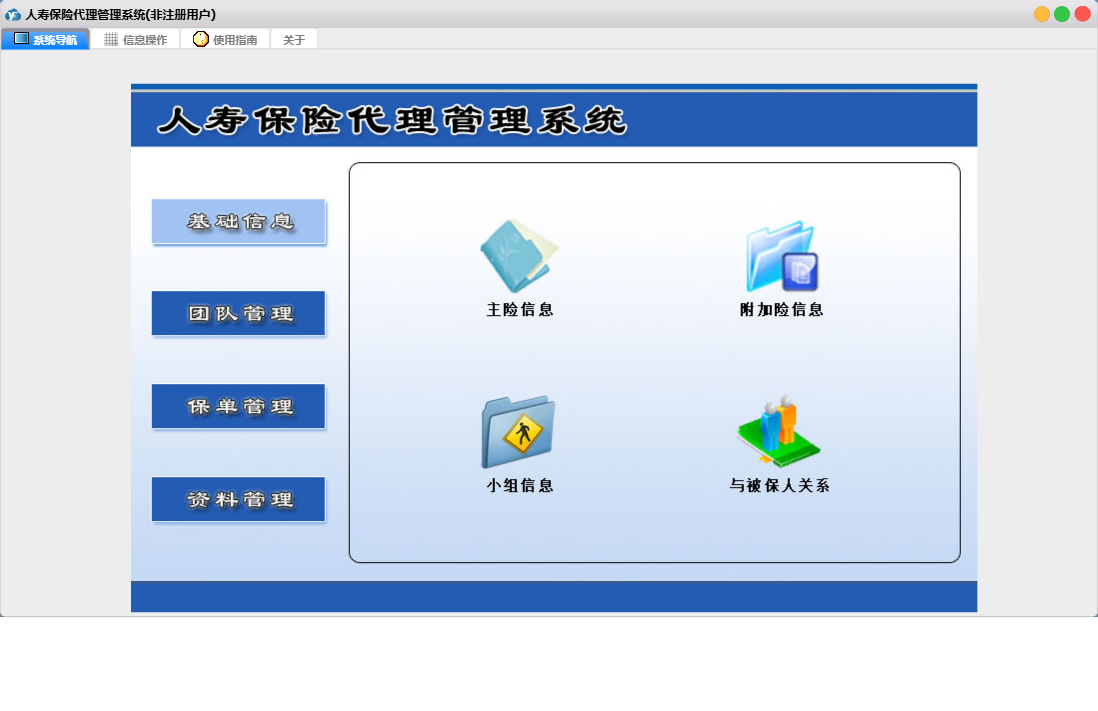Switch to the 信息操作 tab
Image resolution: width=1098 pixels, height=711 pixels.
(x=136, y=39)
